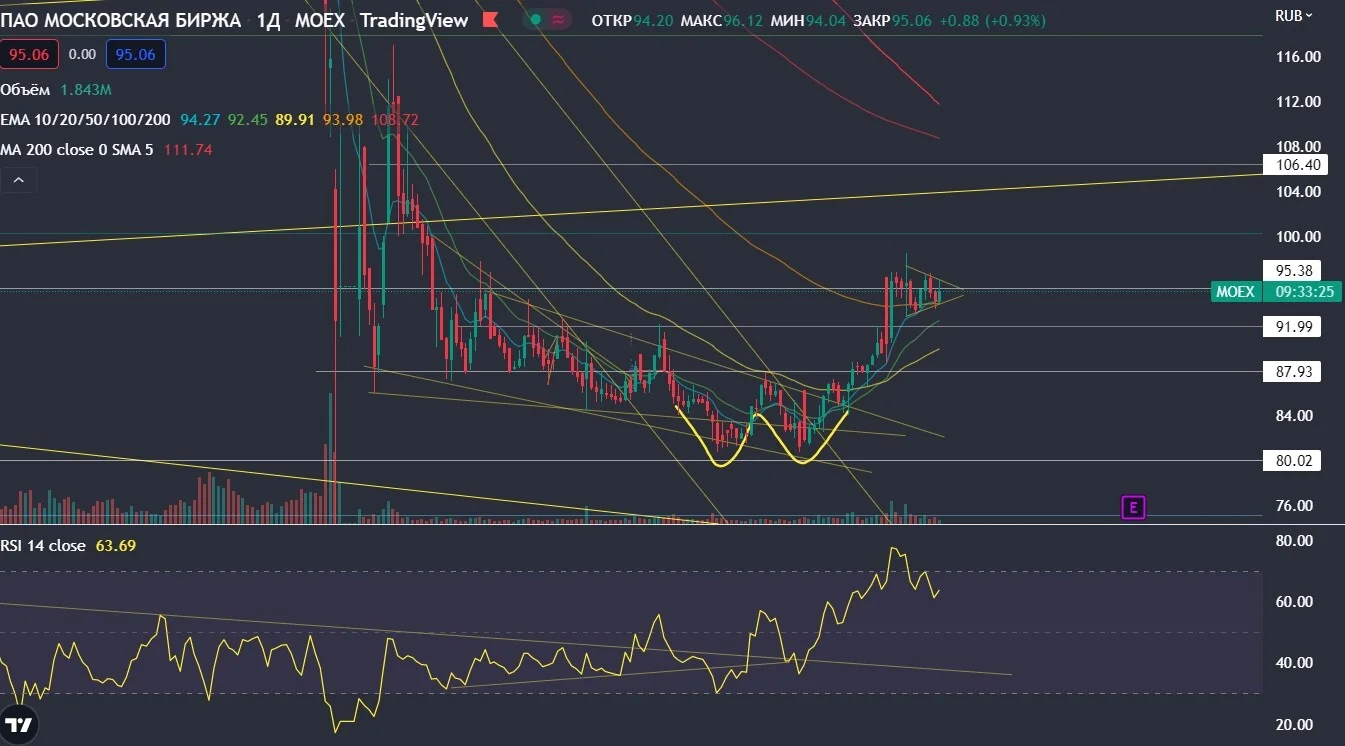Click the ПАО МОСКОВСКАЯ БИРЖА symbol title
Image resolution: width=1345 pixels, height=746 pixels.
pyautogui.click(x=121, y=20)
